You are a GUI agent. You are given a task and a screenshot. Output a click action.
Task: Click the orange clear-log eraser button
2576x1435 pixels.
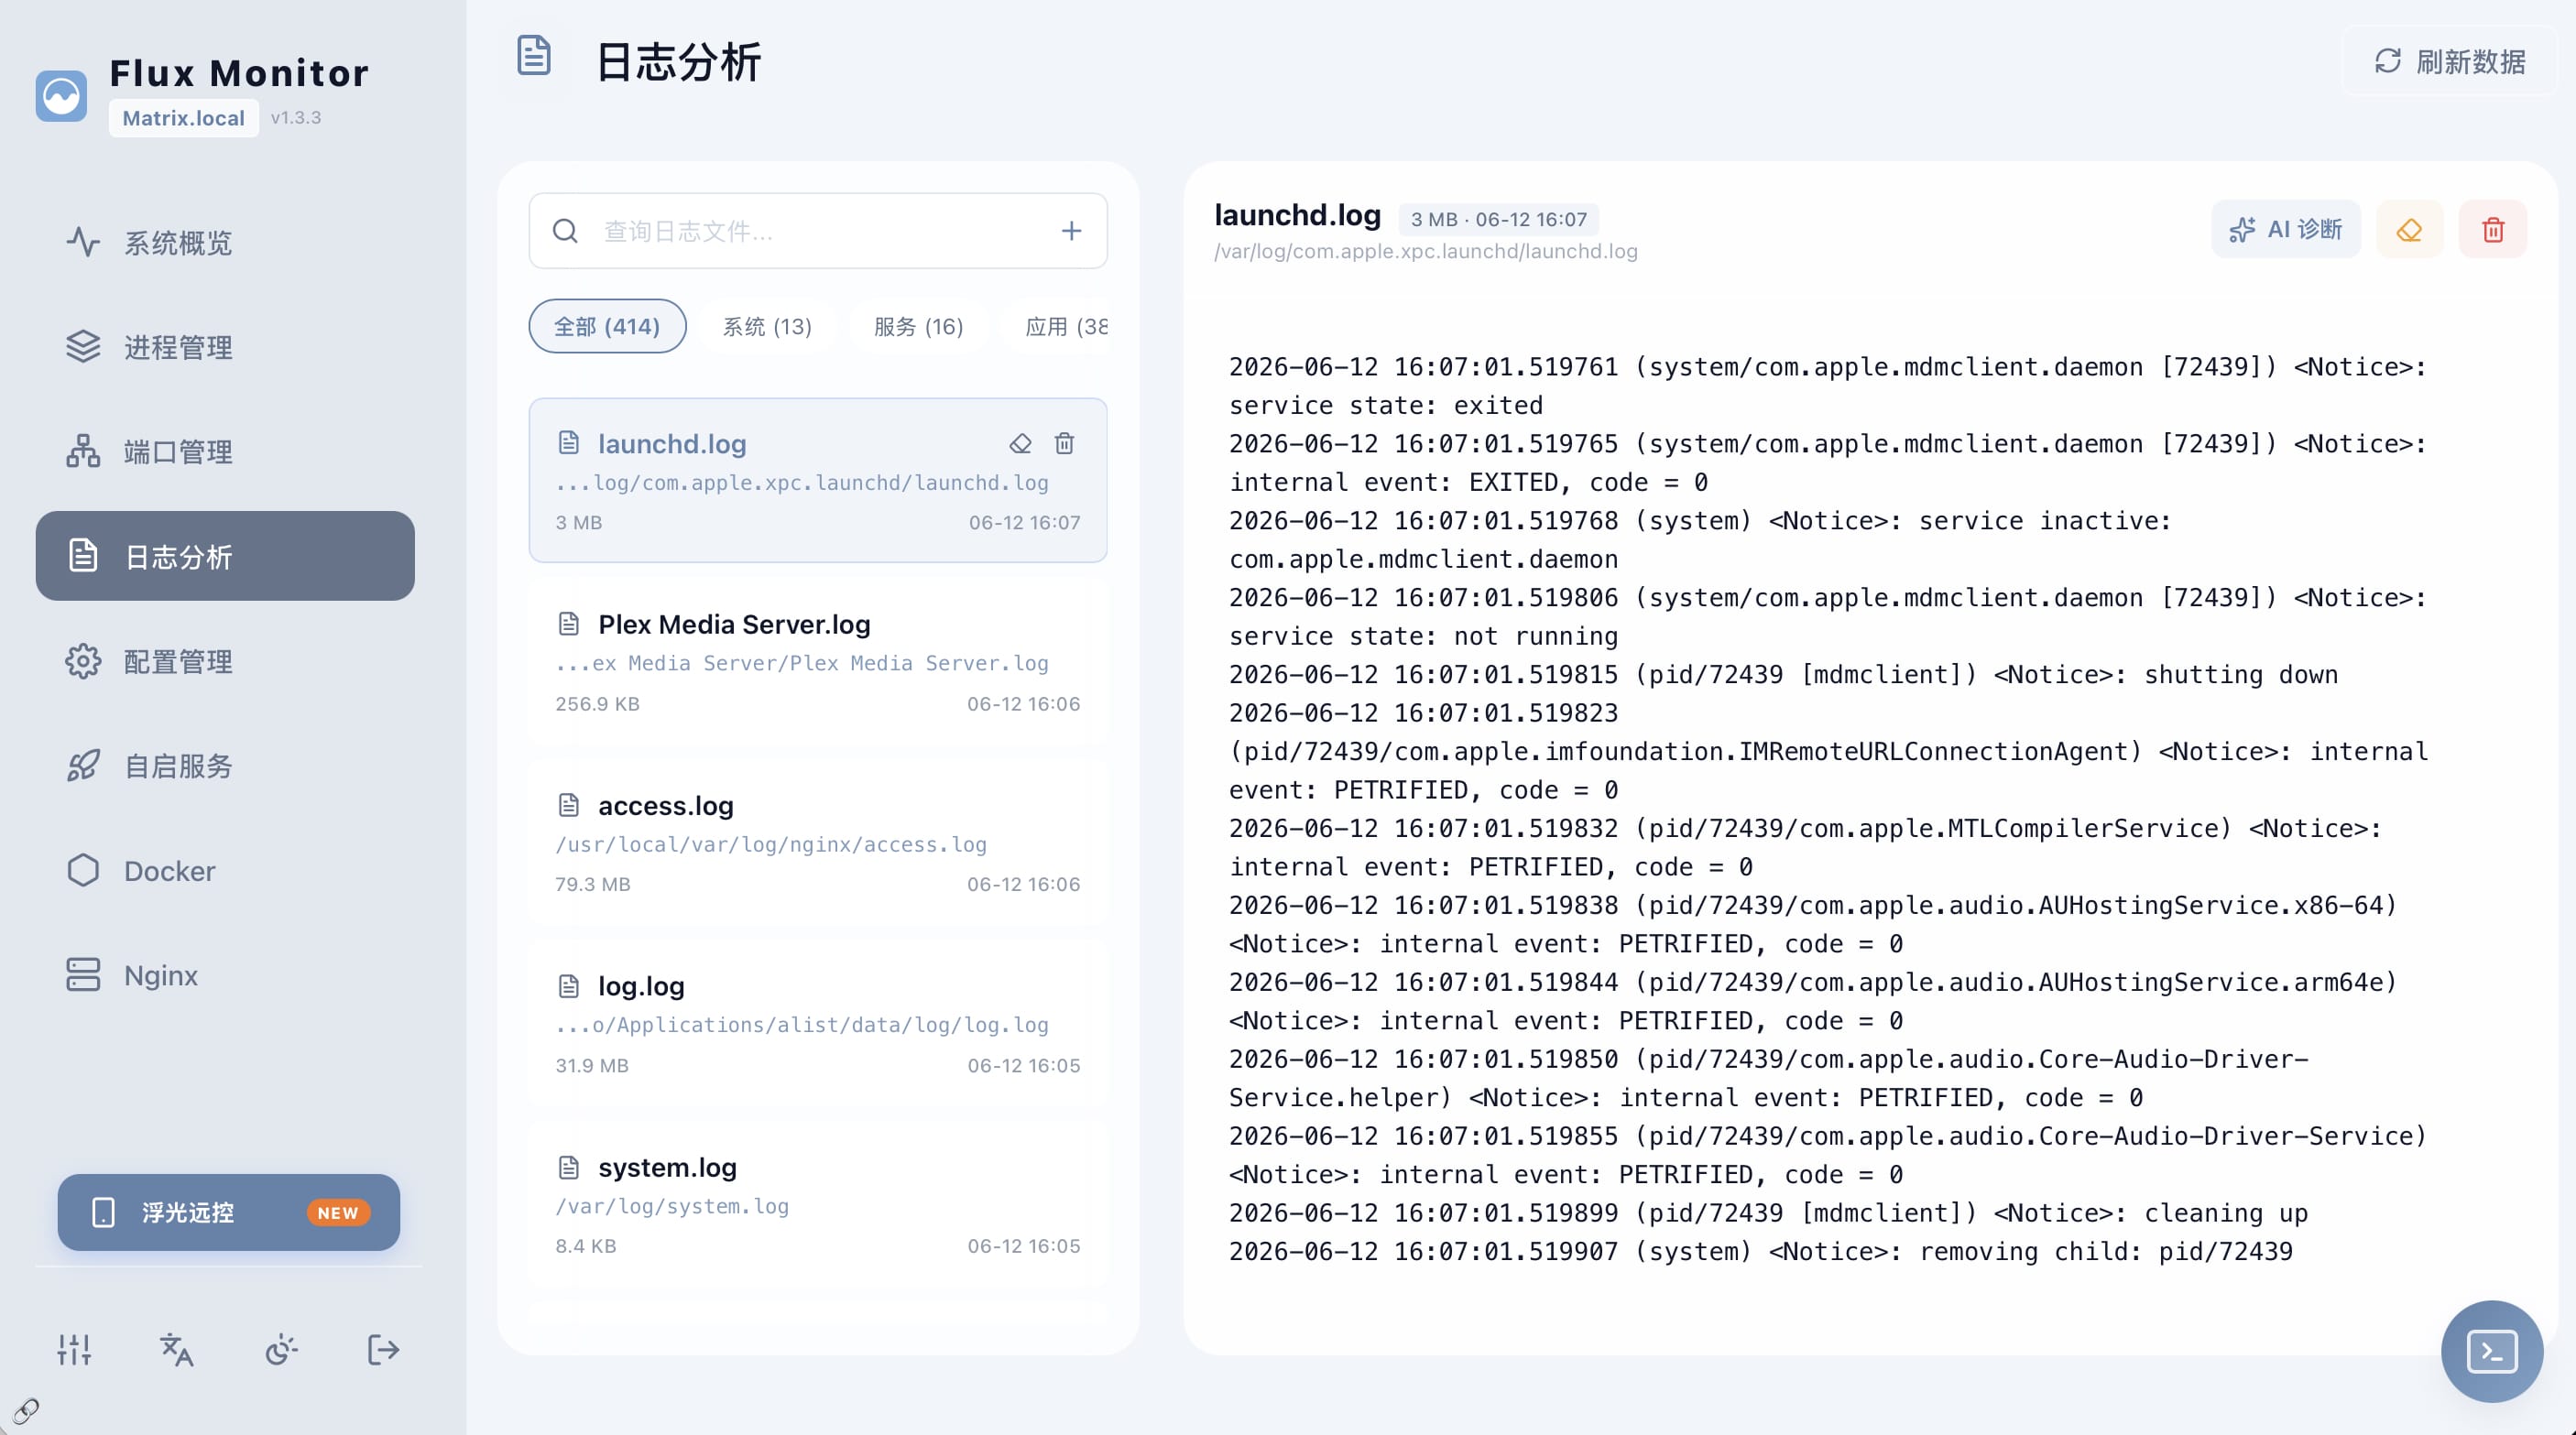[x=2409, y=229]
